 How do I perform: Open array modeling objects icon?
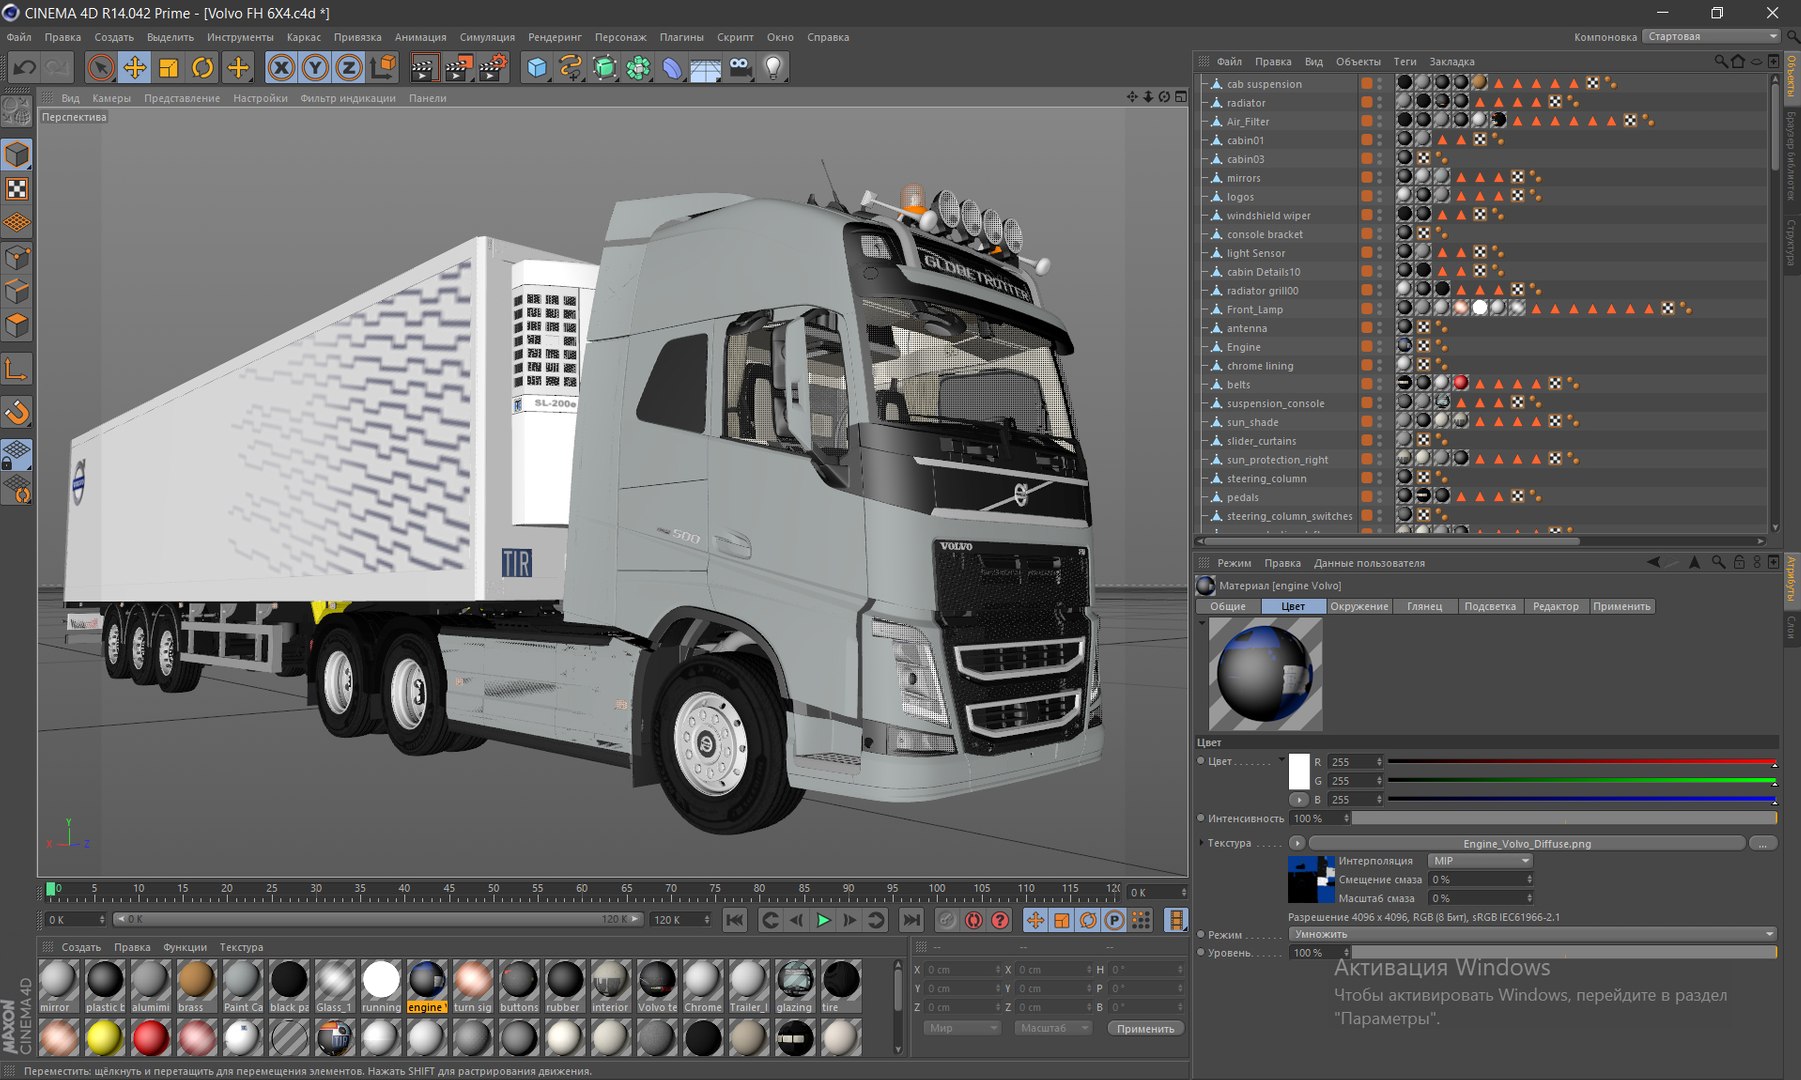tap(638, 68)
